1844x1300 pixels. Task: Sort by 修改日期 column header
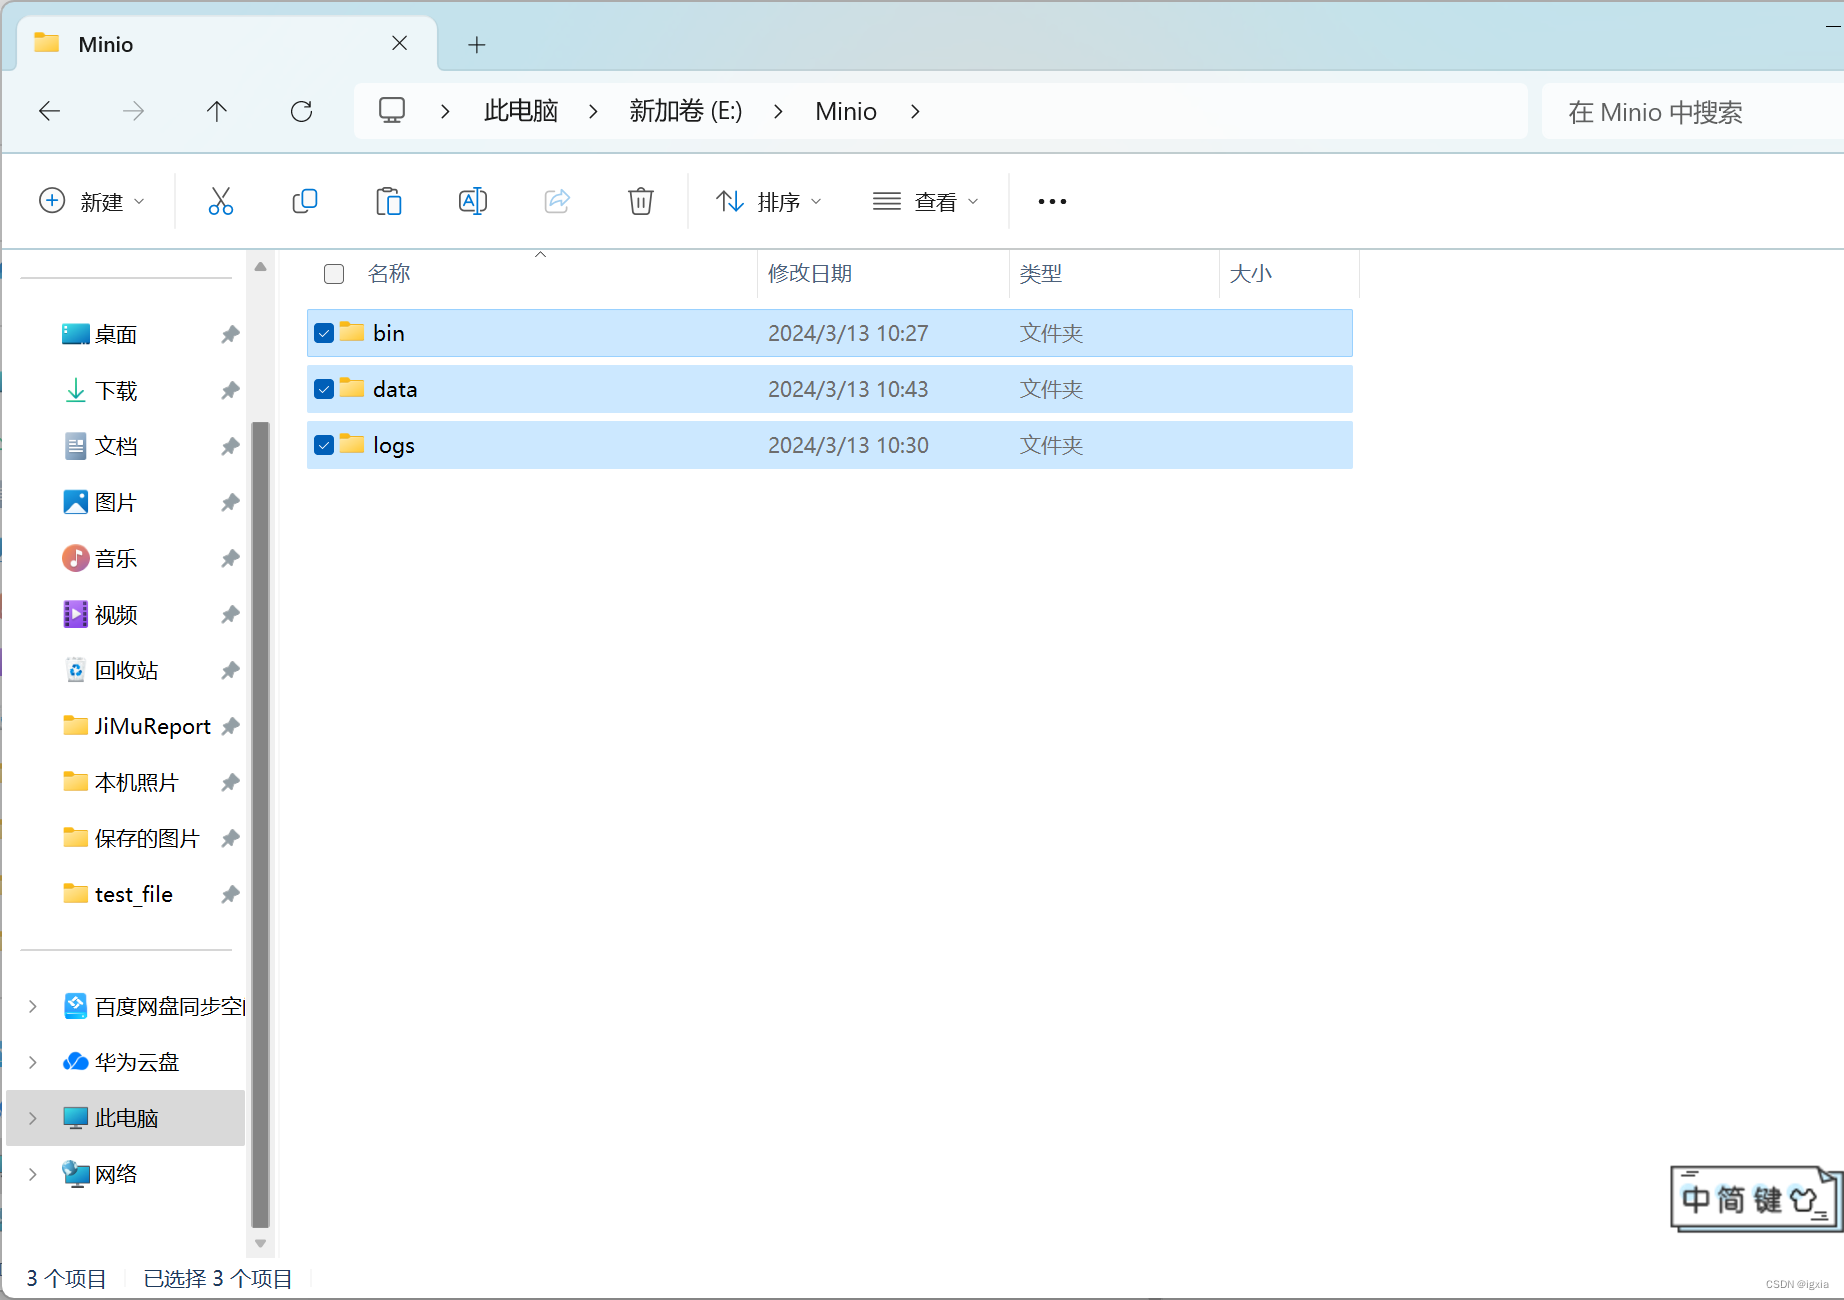pos(810,274)
